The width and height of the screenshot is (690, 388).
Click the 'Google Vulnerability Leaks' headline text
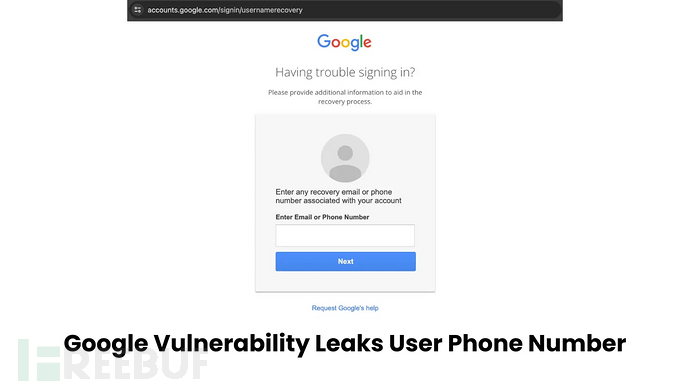(223, 344)
